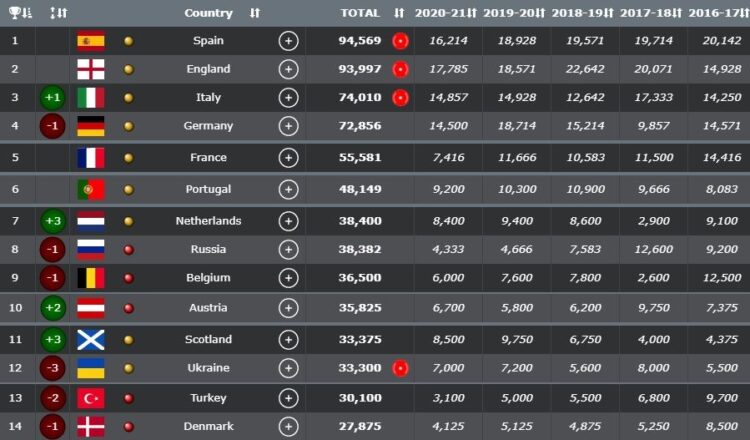This screenshot has width=750, height=440.
Task: Click the red badge beside Ukraine's total
Action: (400, 368)
